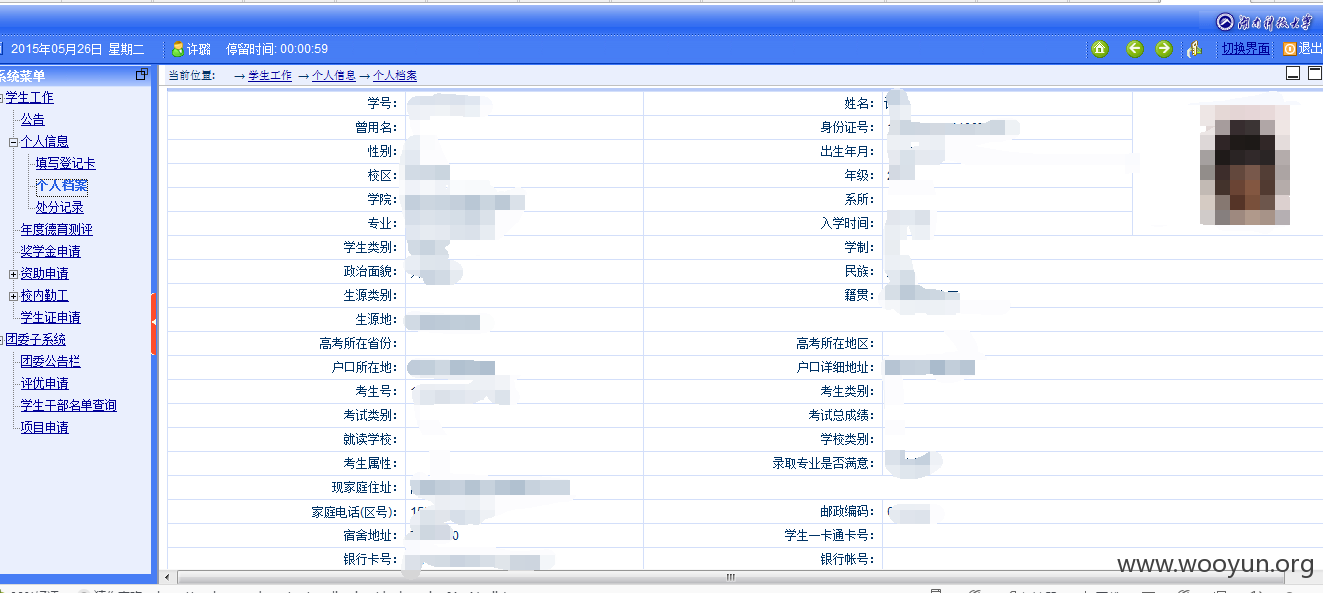Collapse the 团委子系统 tree node
This screenshot has height=593, width=1323.
[2, 340]
